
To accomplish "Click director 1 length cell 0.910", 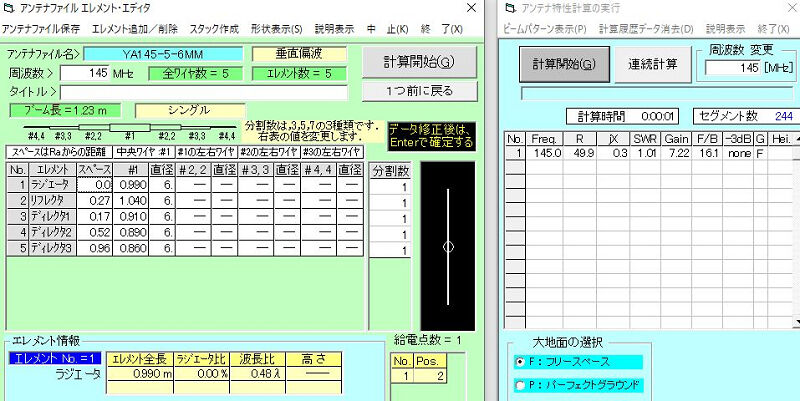I will [x=131, y=217].
